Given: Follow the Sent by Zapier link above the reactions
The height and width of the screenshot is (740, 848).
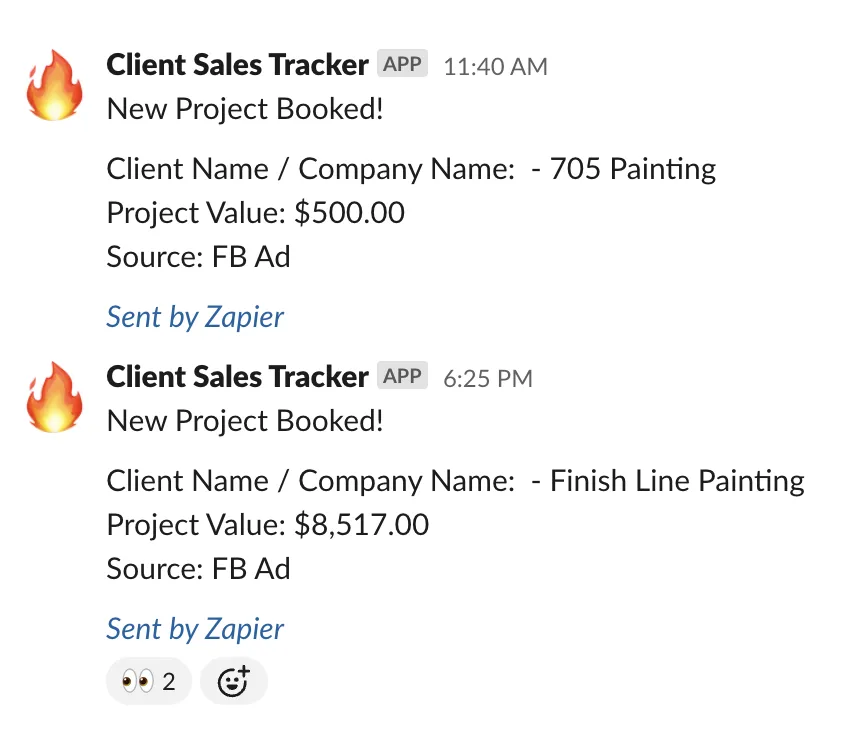Looking at the screenshot, I should tap(195, 629).
